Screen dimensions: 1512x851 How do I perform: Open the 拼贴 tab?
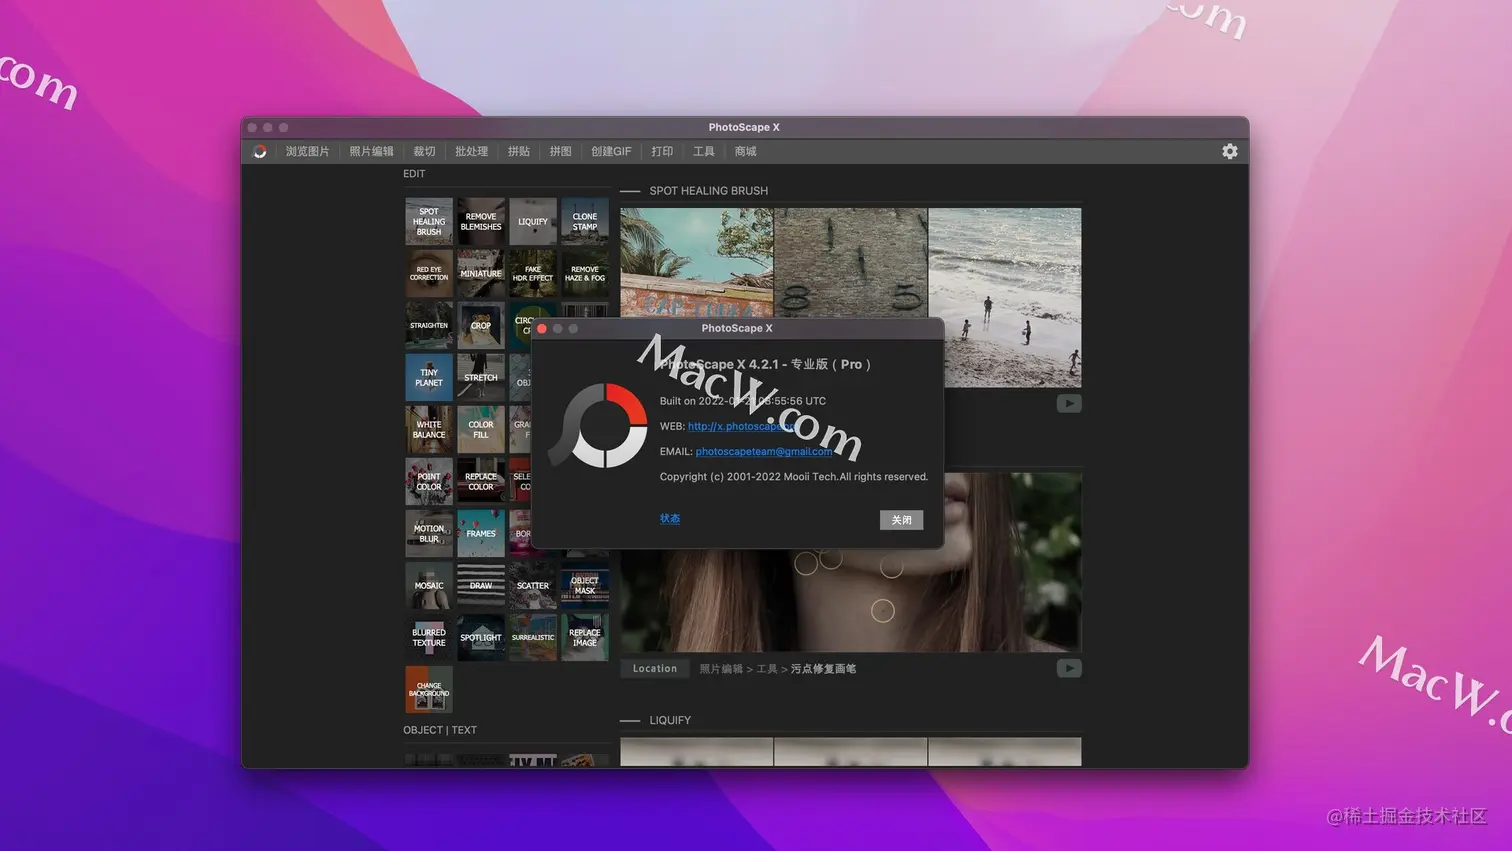(518, 151)
